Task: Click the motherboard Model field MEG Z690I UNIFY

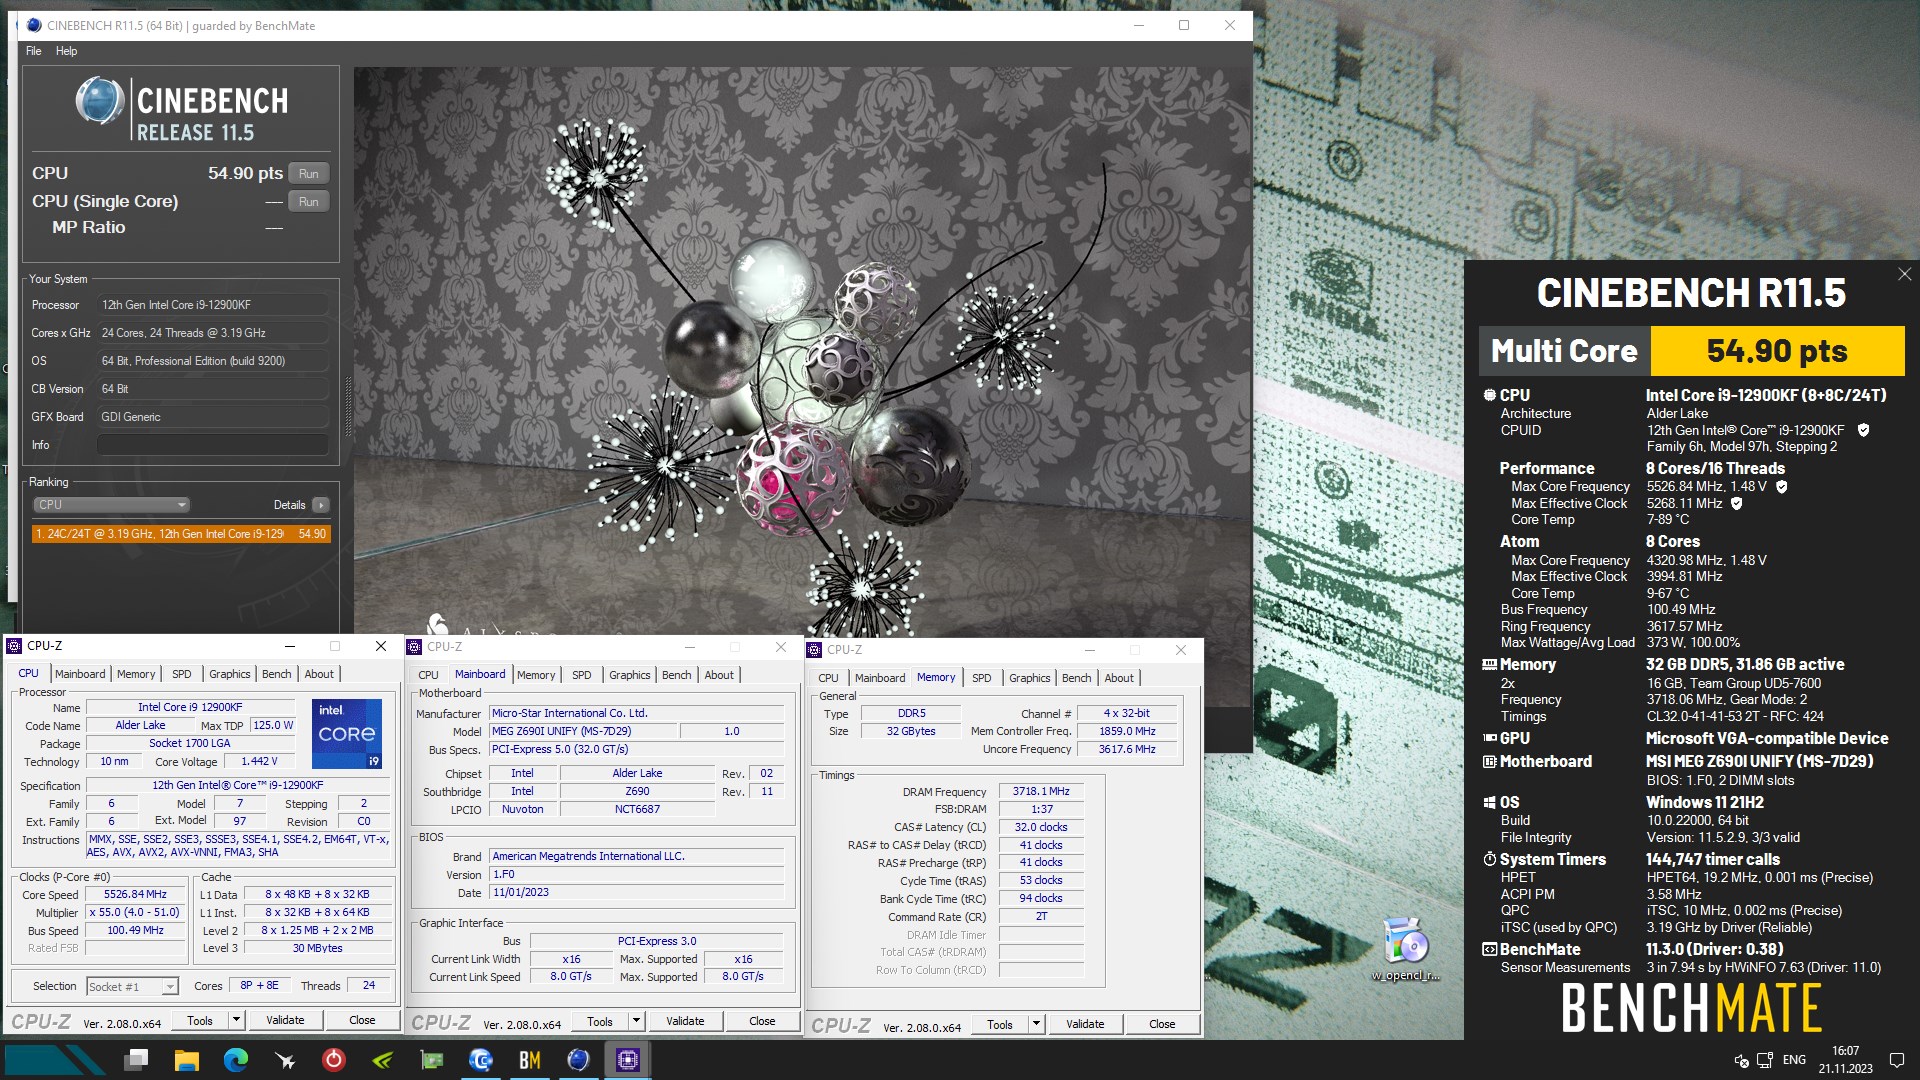Action: (x=583, y=731)
